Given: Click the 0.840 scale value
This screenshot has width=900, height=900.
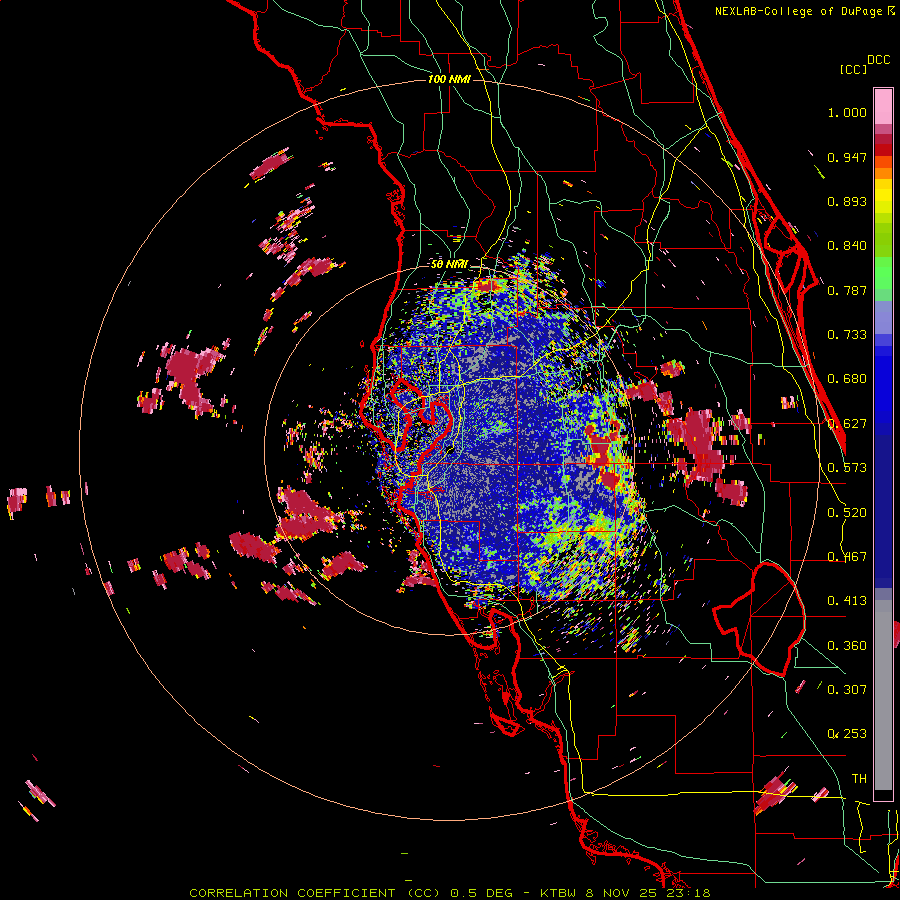Looking at the screenshot, I should coord(847,246).
